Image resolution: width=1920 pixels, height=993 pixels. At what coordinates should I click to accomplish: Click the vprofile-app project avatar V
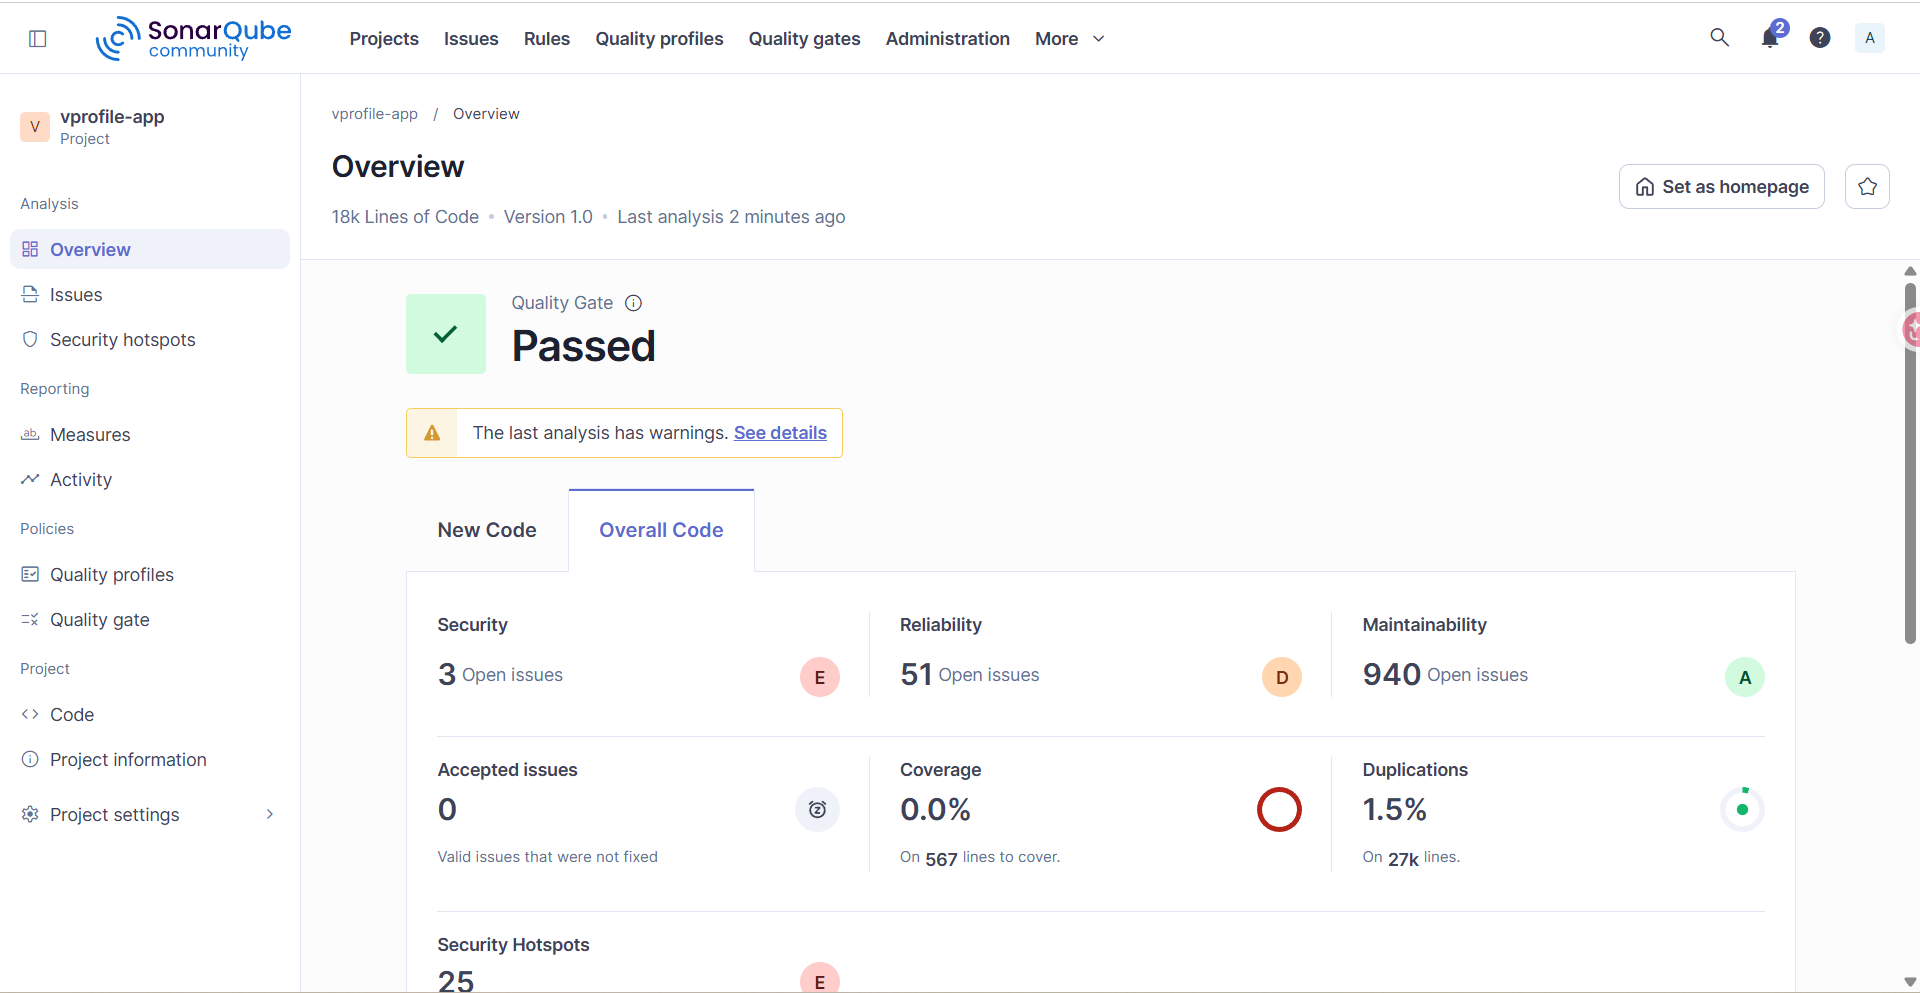click(35, 127)
